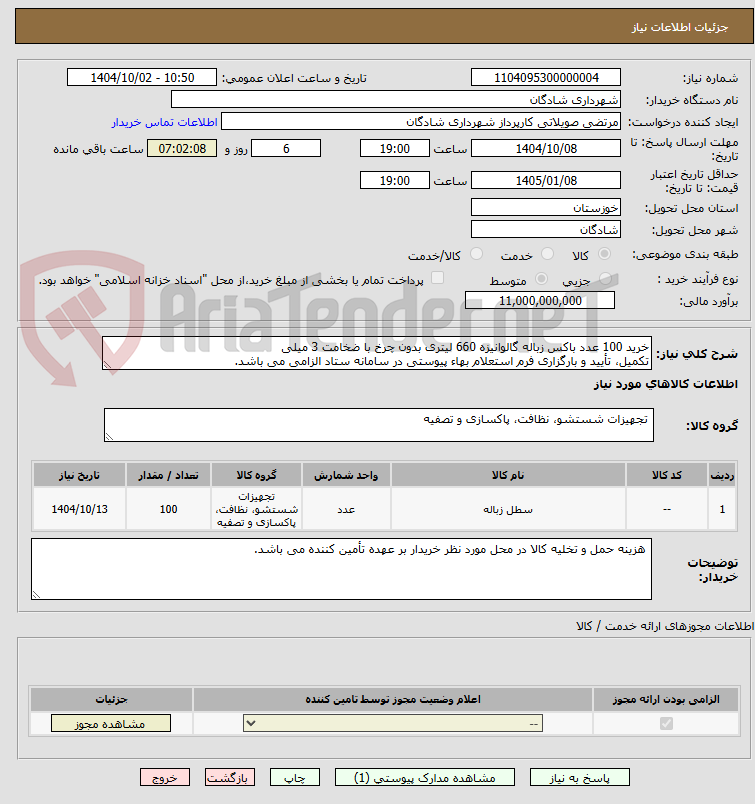The image size is (755, 804).
Task: Toggle the اسناد خزانه اسلامی payment checkbox
Action: point(437,278)
